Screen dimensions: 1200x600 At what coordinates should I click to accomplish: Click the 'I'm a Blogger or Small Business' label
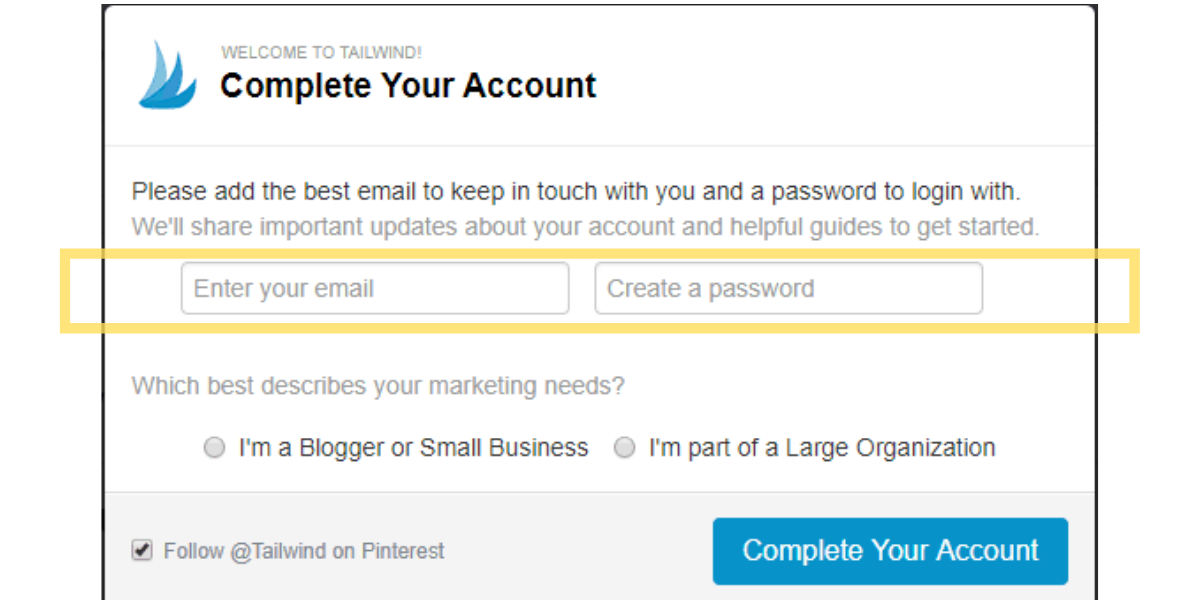coord(413,448)
